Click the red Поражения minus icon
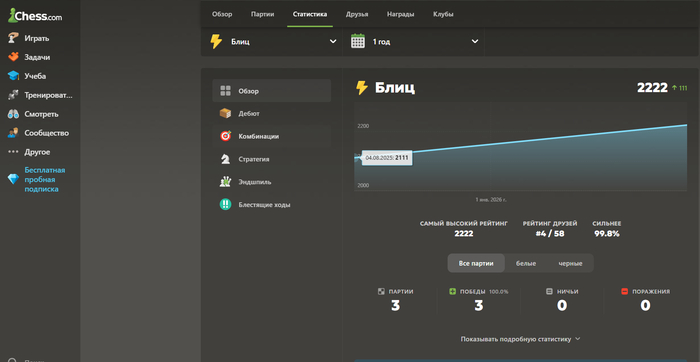700x362 pixels. tap(625, 291)
